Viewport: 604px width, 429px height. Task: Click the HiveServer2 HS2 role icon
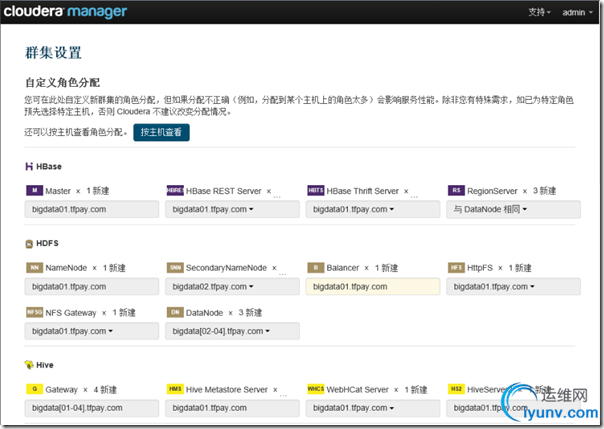[x=456, y=389]
